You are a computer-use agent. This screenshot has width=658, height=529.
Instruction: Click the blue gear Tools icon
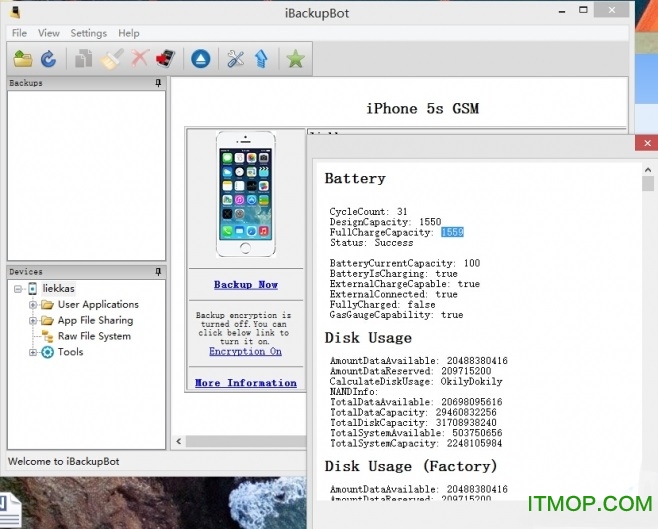pos(47,352)
